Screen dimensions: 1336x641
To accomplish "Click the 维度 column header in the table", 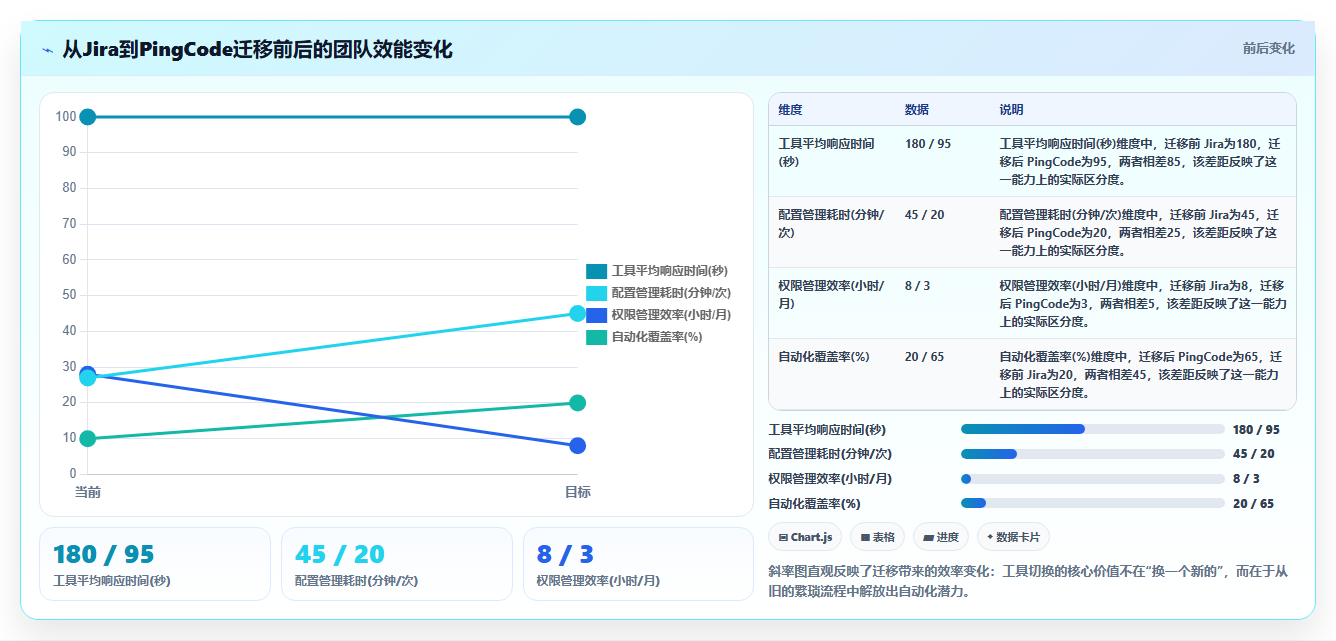I will click(790, 109).
